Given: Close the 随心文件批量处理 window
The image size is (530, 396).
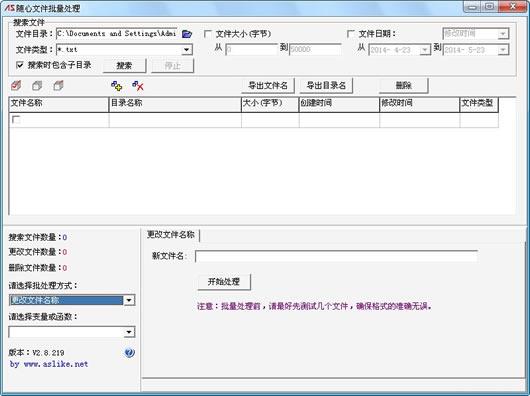Looking at the screenshot, I should pos(512,7).
